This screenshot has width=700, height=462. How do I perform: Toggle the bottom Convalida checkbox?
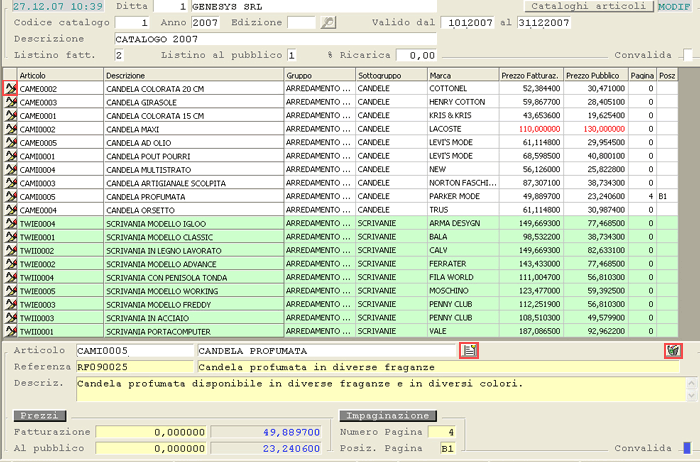point(688,448)
